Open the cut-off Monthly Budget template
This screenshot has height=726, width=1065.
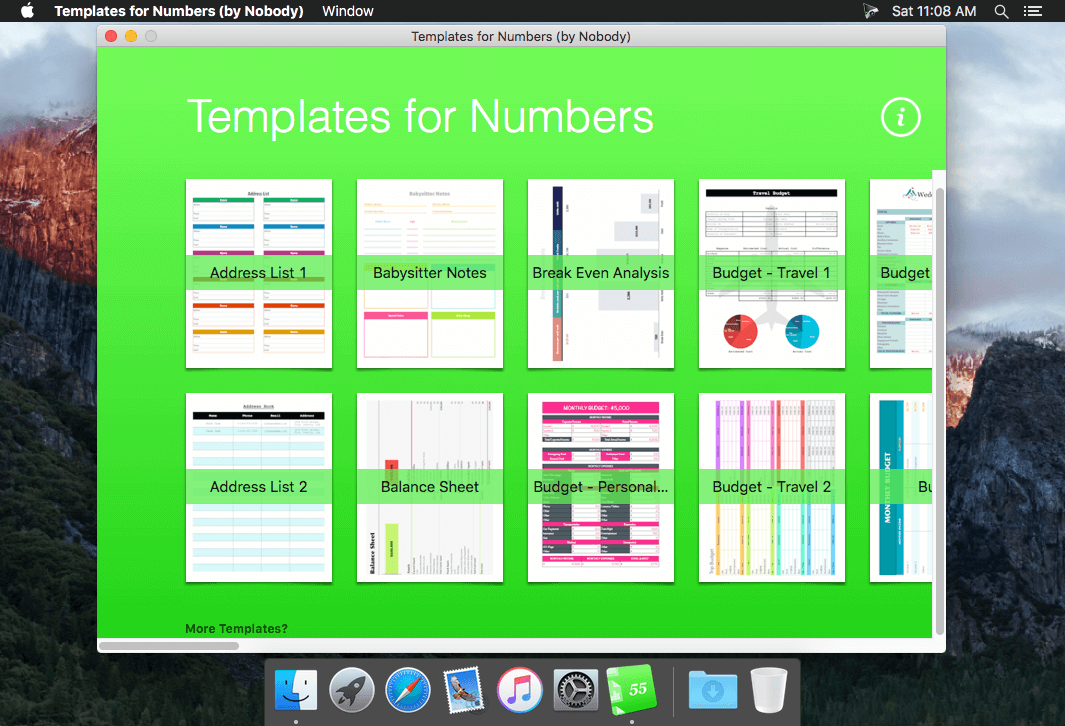tap(901, 488)
